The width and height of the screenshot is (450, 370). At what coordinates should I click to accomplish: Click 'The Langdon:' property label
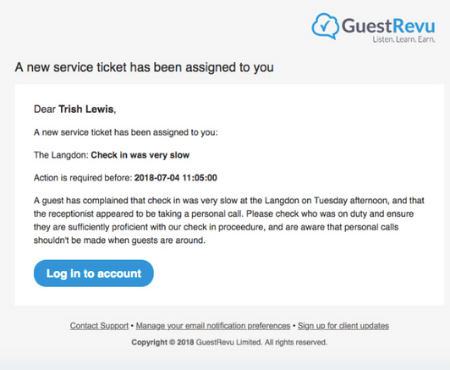click(x=61, y=155)
